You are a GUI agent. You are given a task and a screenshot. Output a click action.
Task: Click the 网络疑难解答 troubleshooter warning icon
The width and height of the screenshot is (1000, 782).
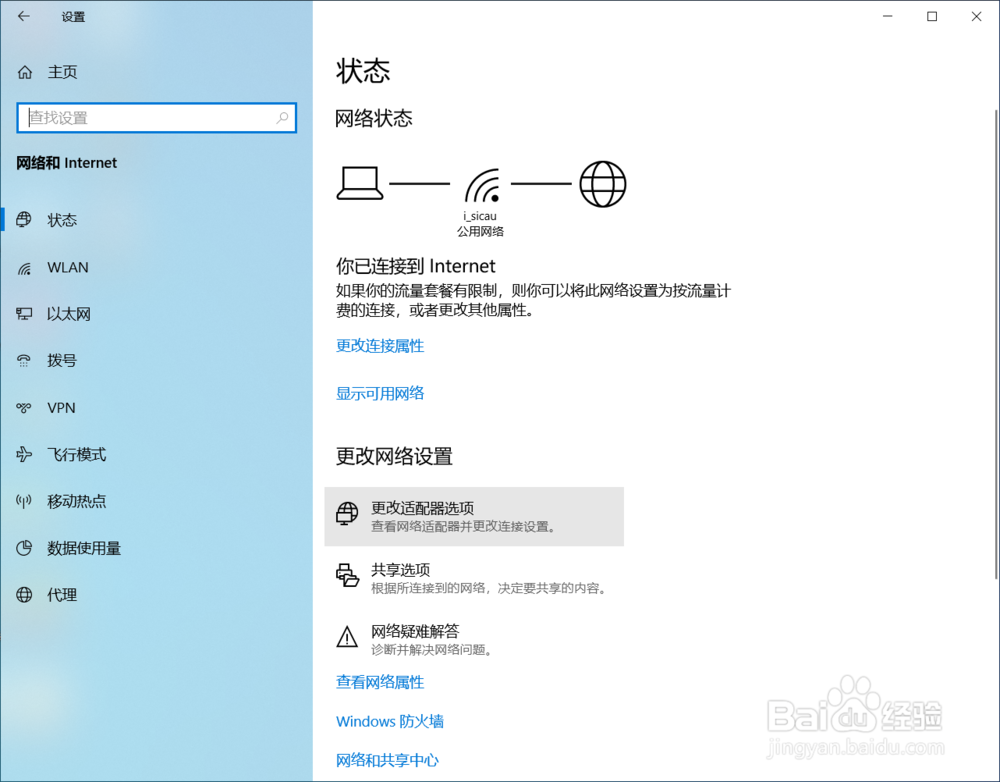pos(347,638)
